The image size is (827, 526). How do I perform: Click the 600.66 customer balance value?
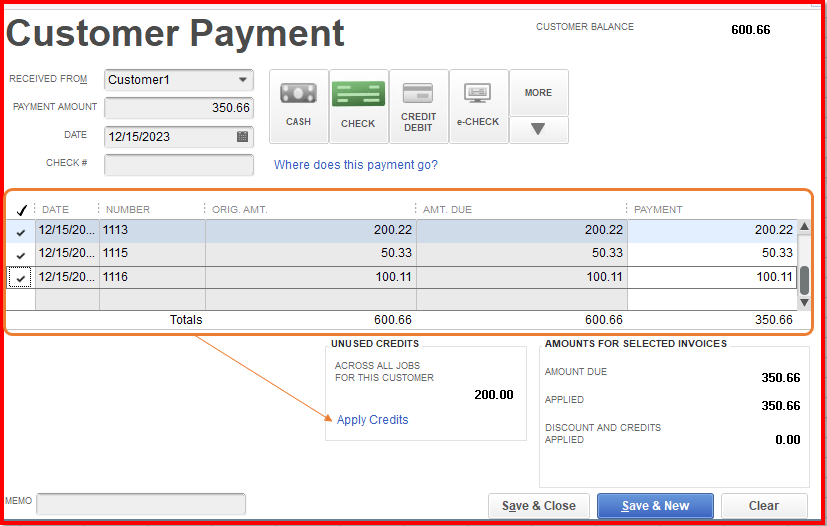tap(751, 30)
